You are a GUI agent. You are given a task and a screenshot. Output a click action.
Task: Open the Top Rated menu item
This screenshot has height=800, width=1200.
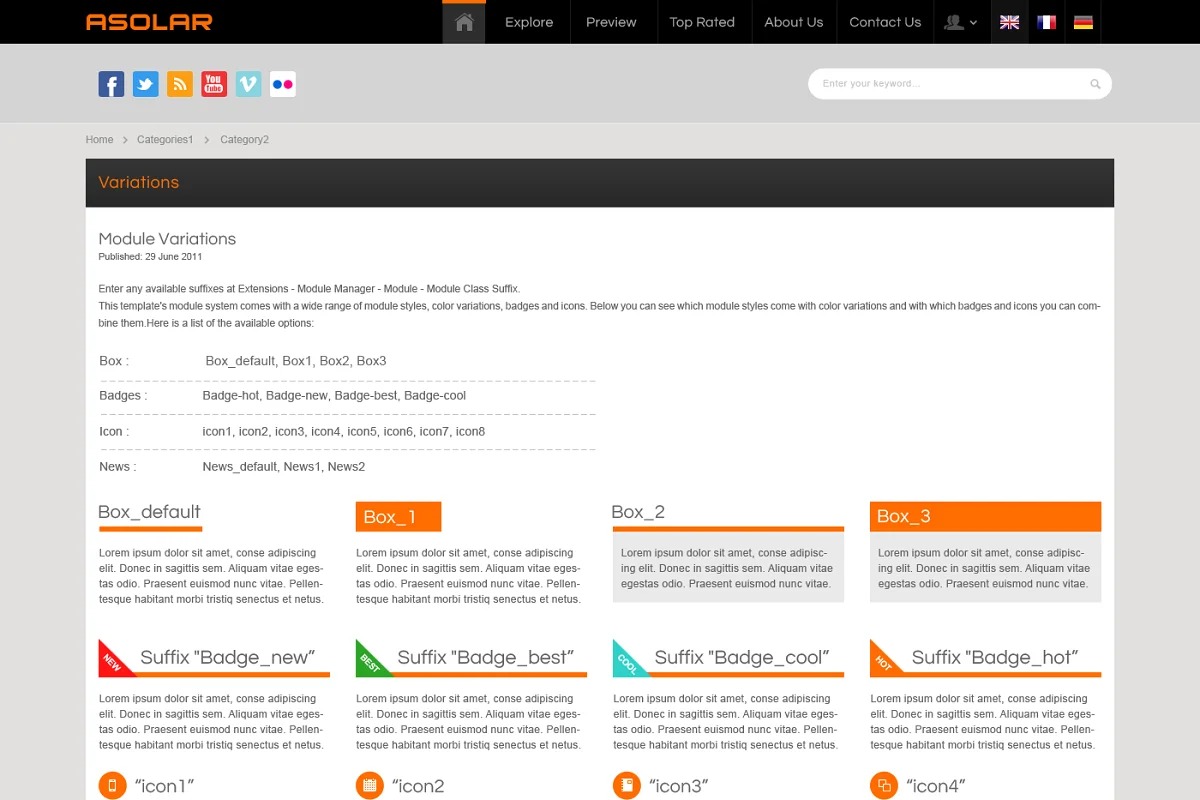tap(702, 22)
